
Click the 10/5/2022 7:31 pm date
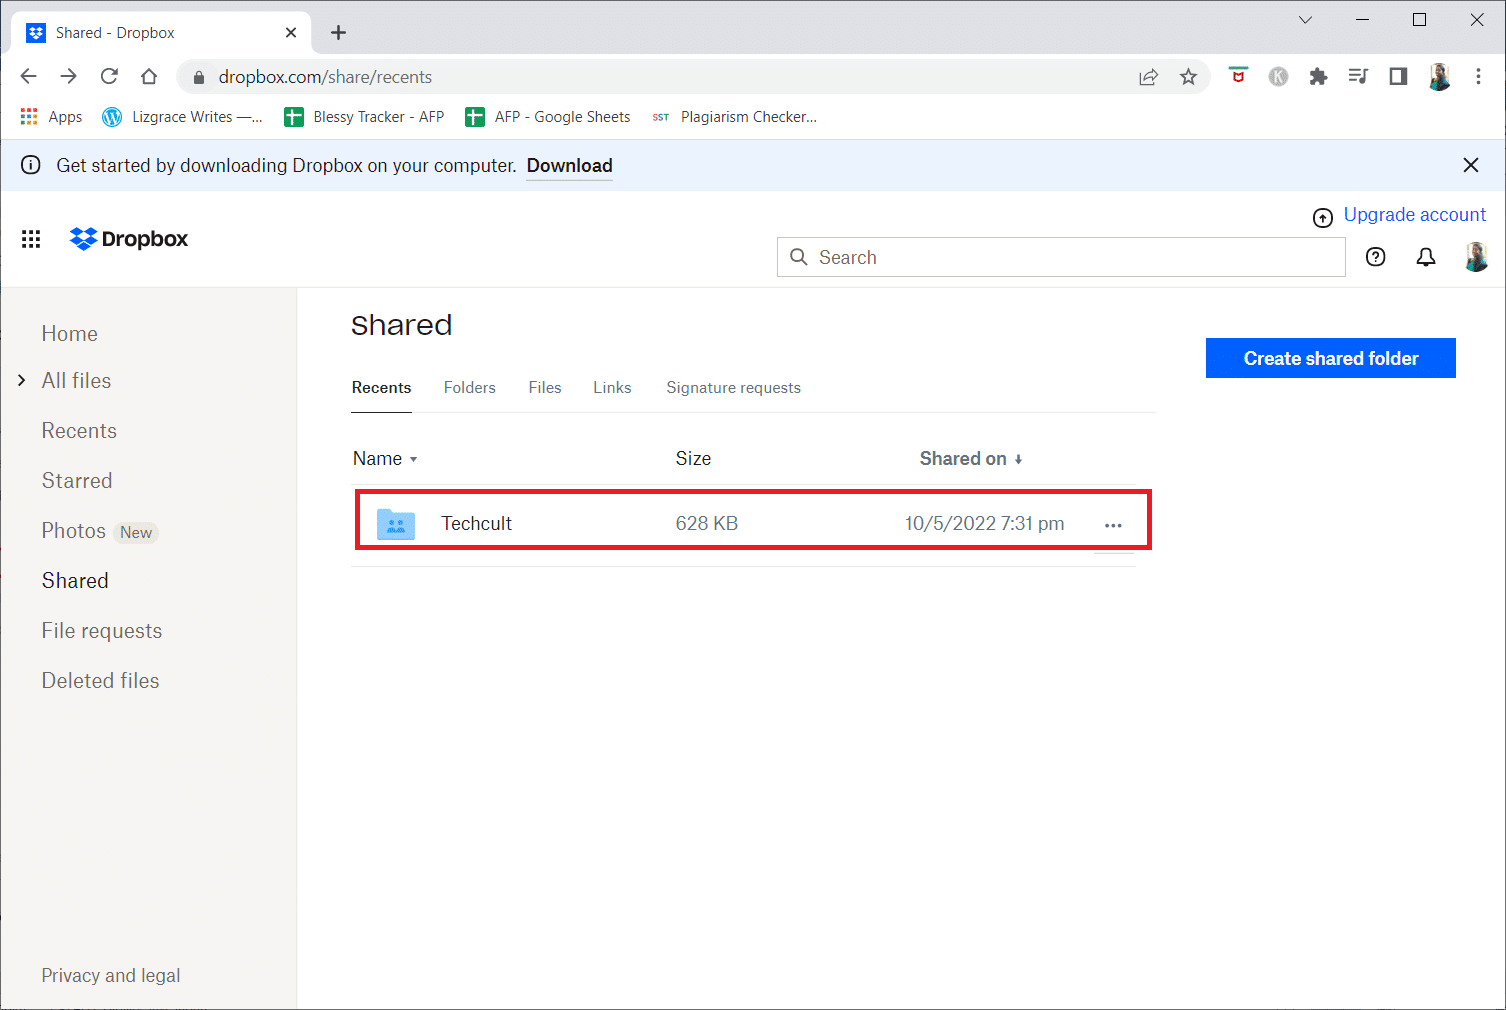pos(985,524)
